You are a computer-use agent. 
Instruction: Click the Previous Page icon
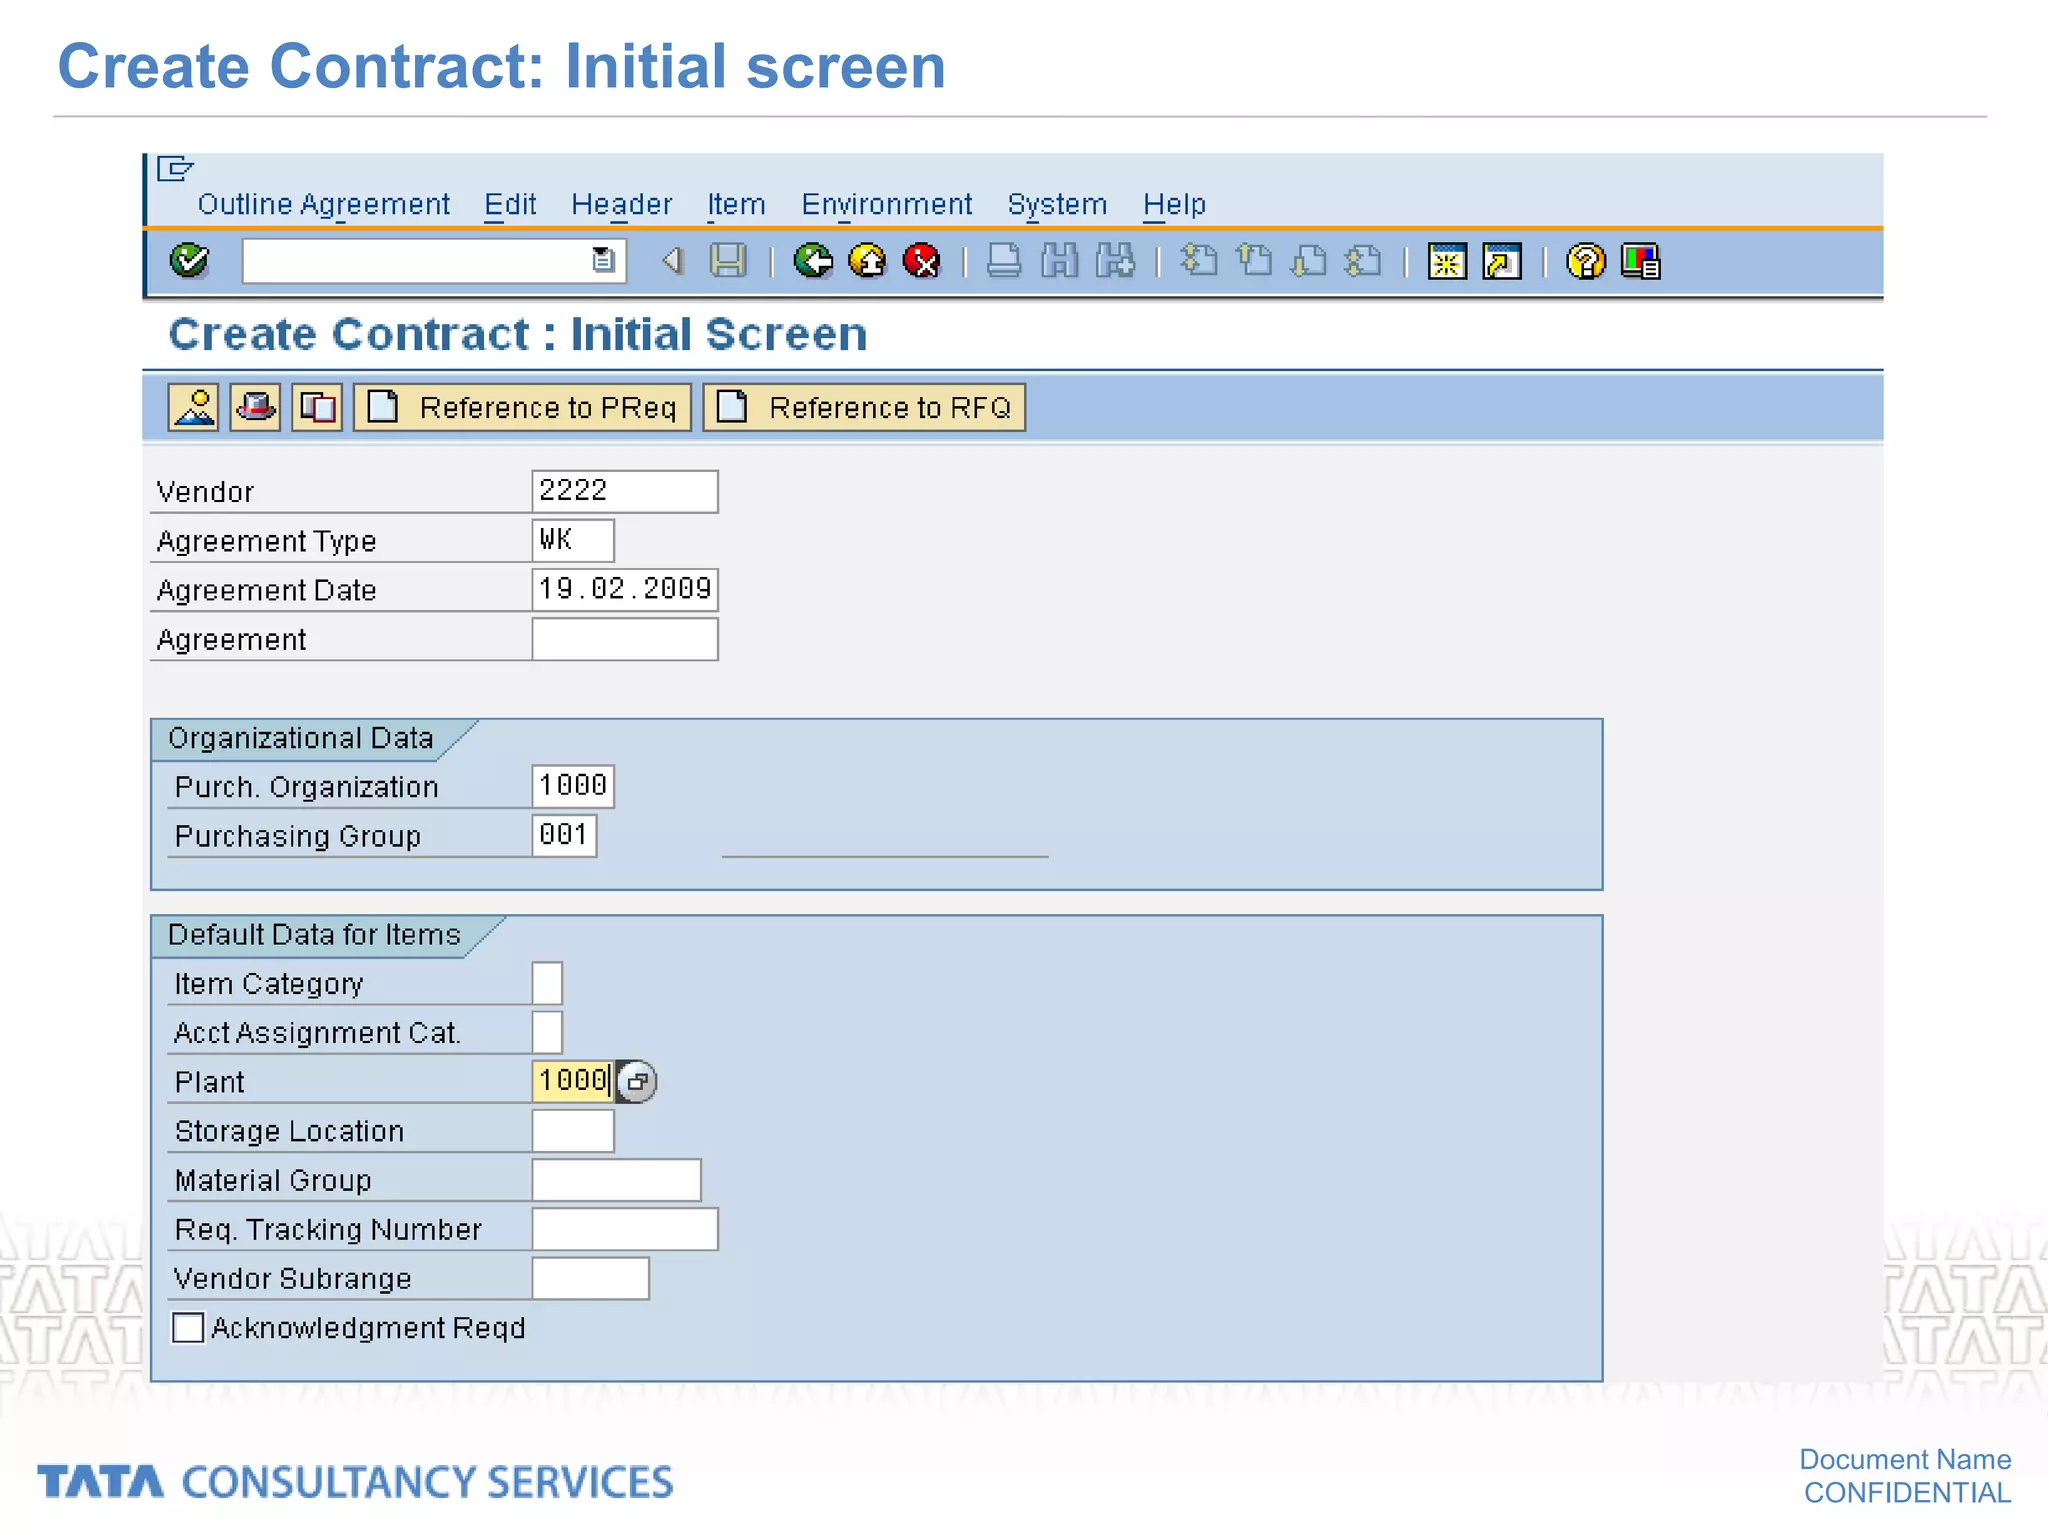(x=1254, y=261)
